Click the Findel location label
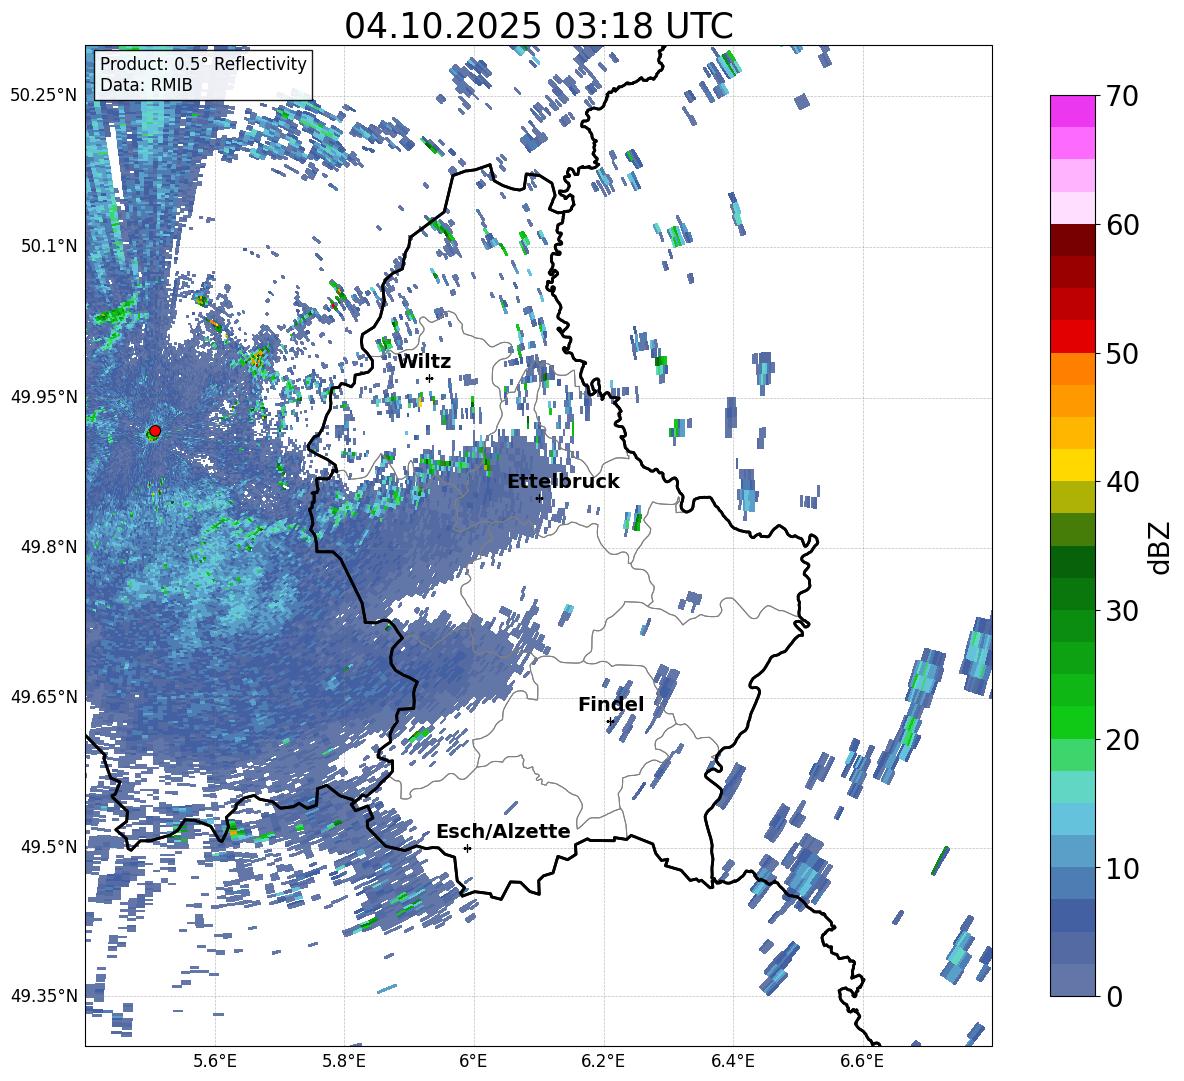 coord(611,704)
